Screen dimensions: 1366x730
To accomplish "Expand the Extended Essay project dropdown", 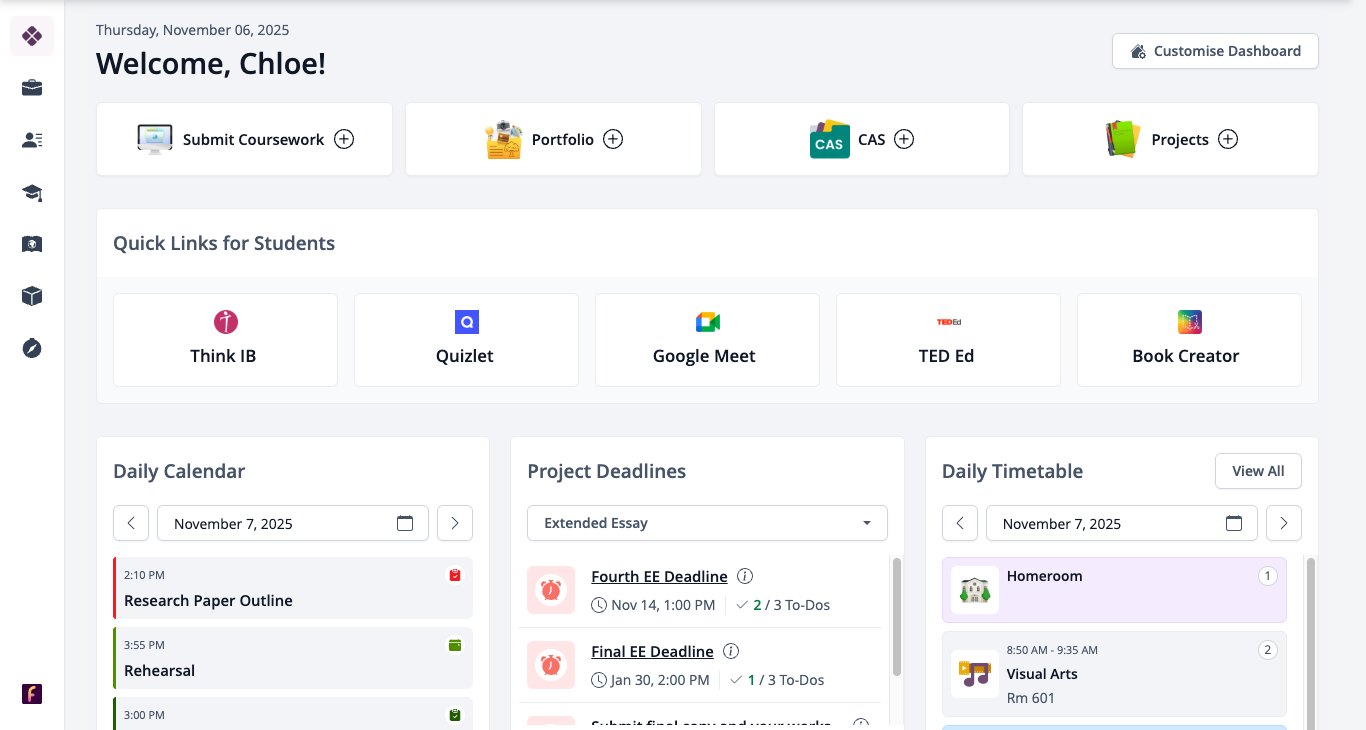I will click(x=707, y=523).
